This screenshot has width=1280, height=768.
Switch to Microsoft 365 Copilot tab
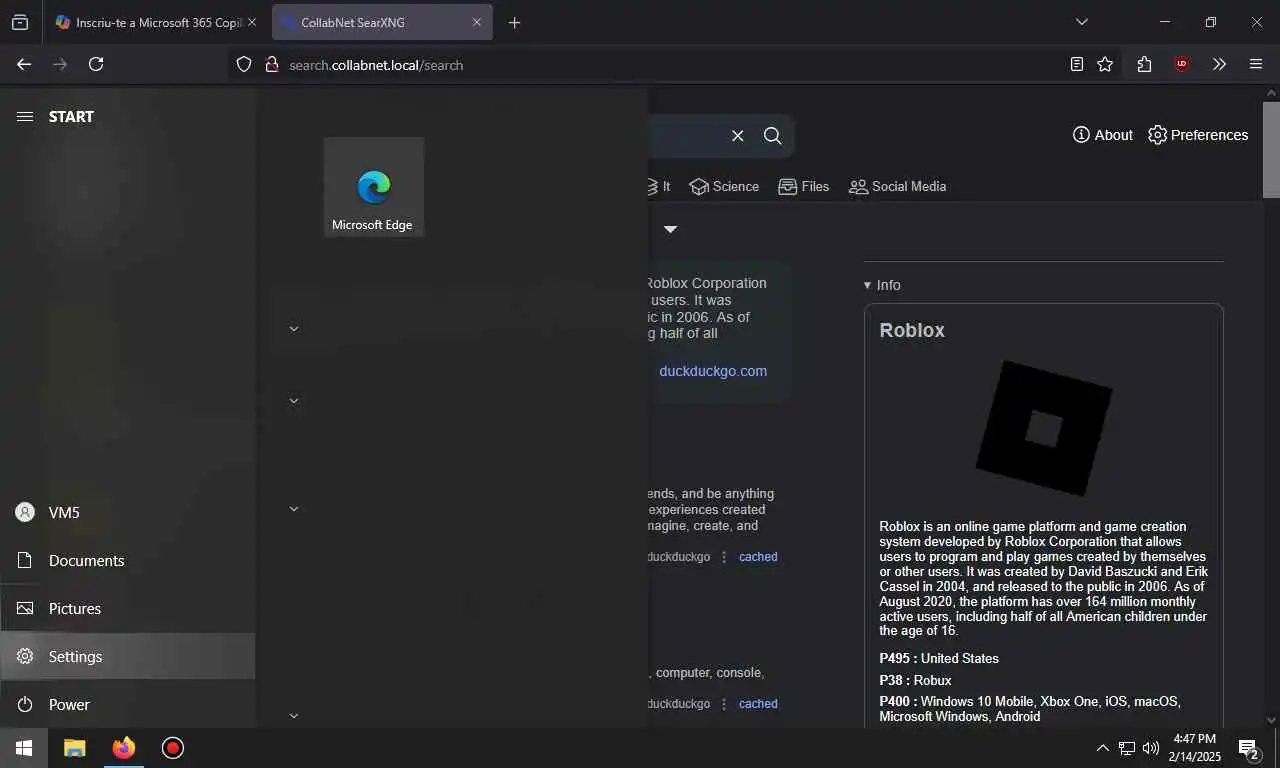coord(157,22)
